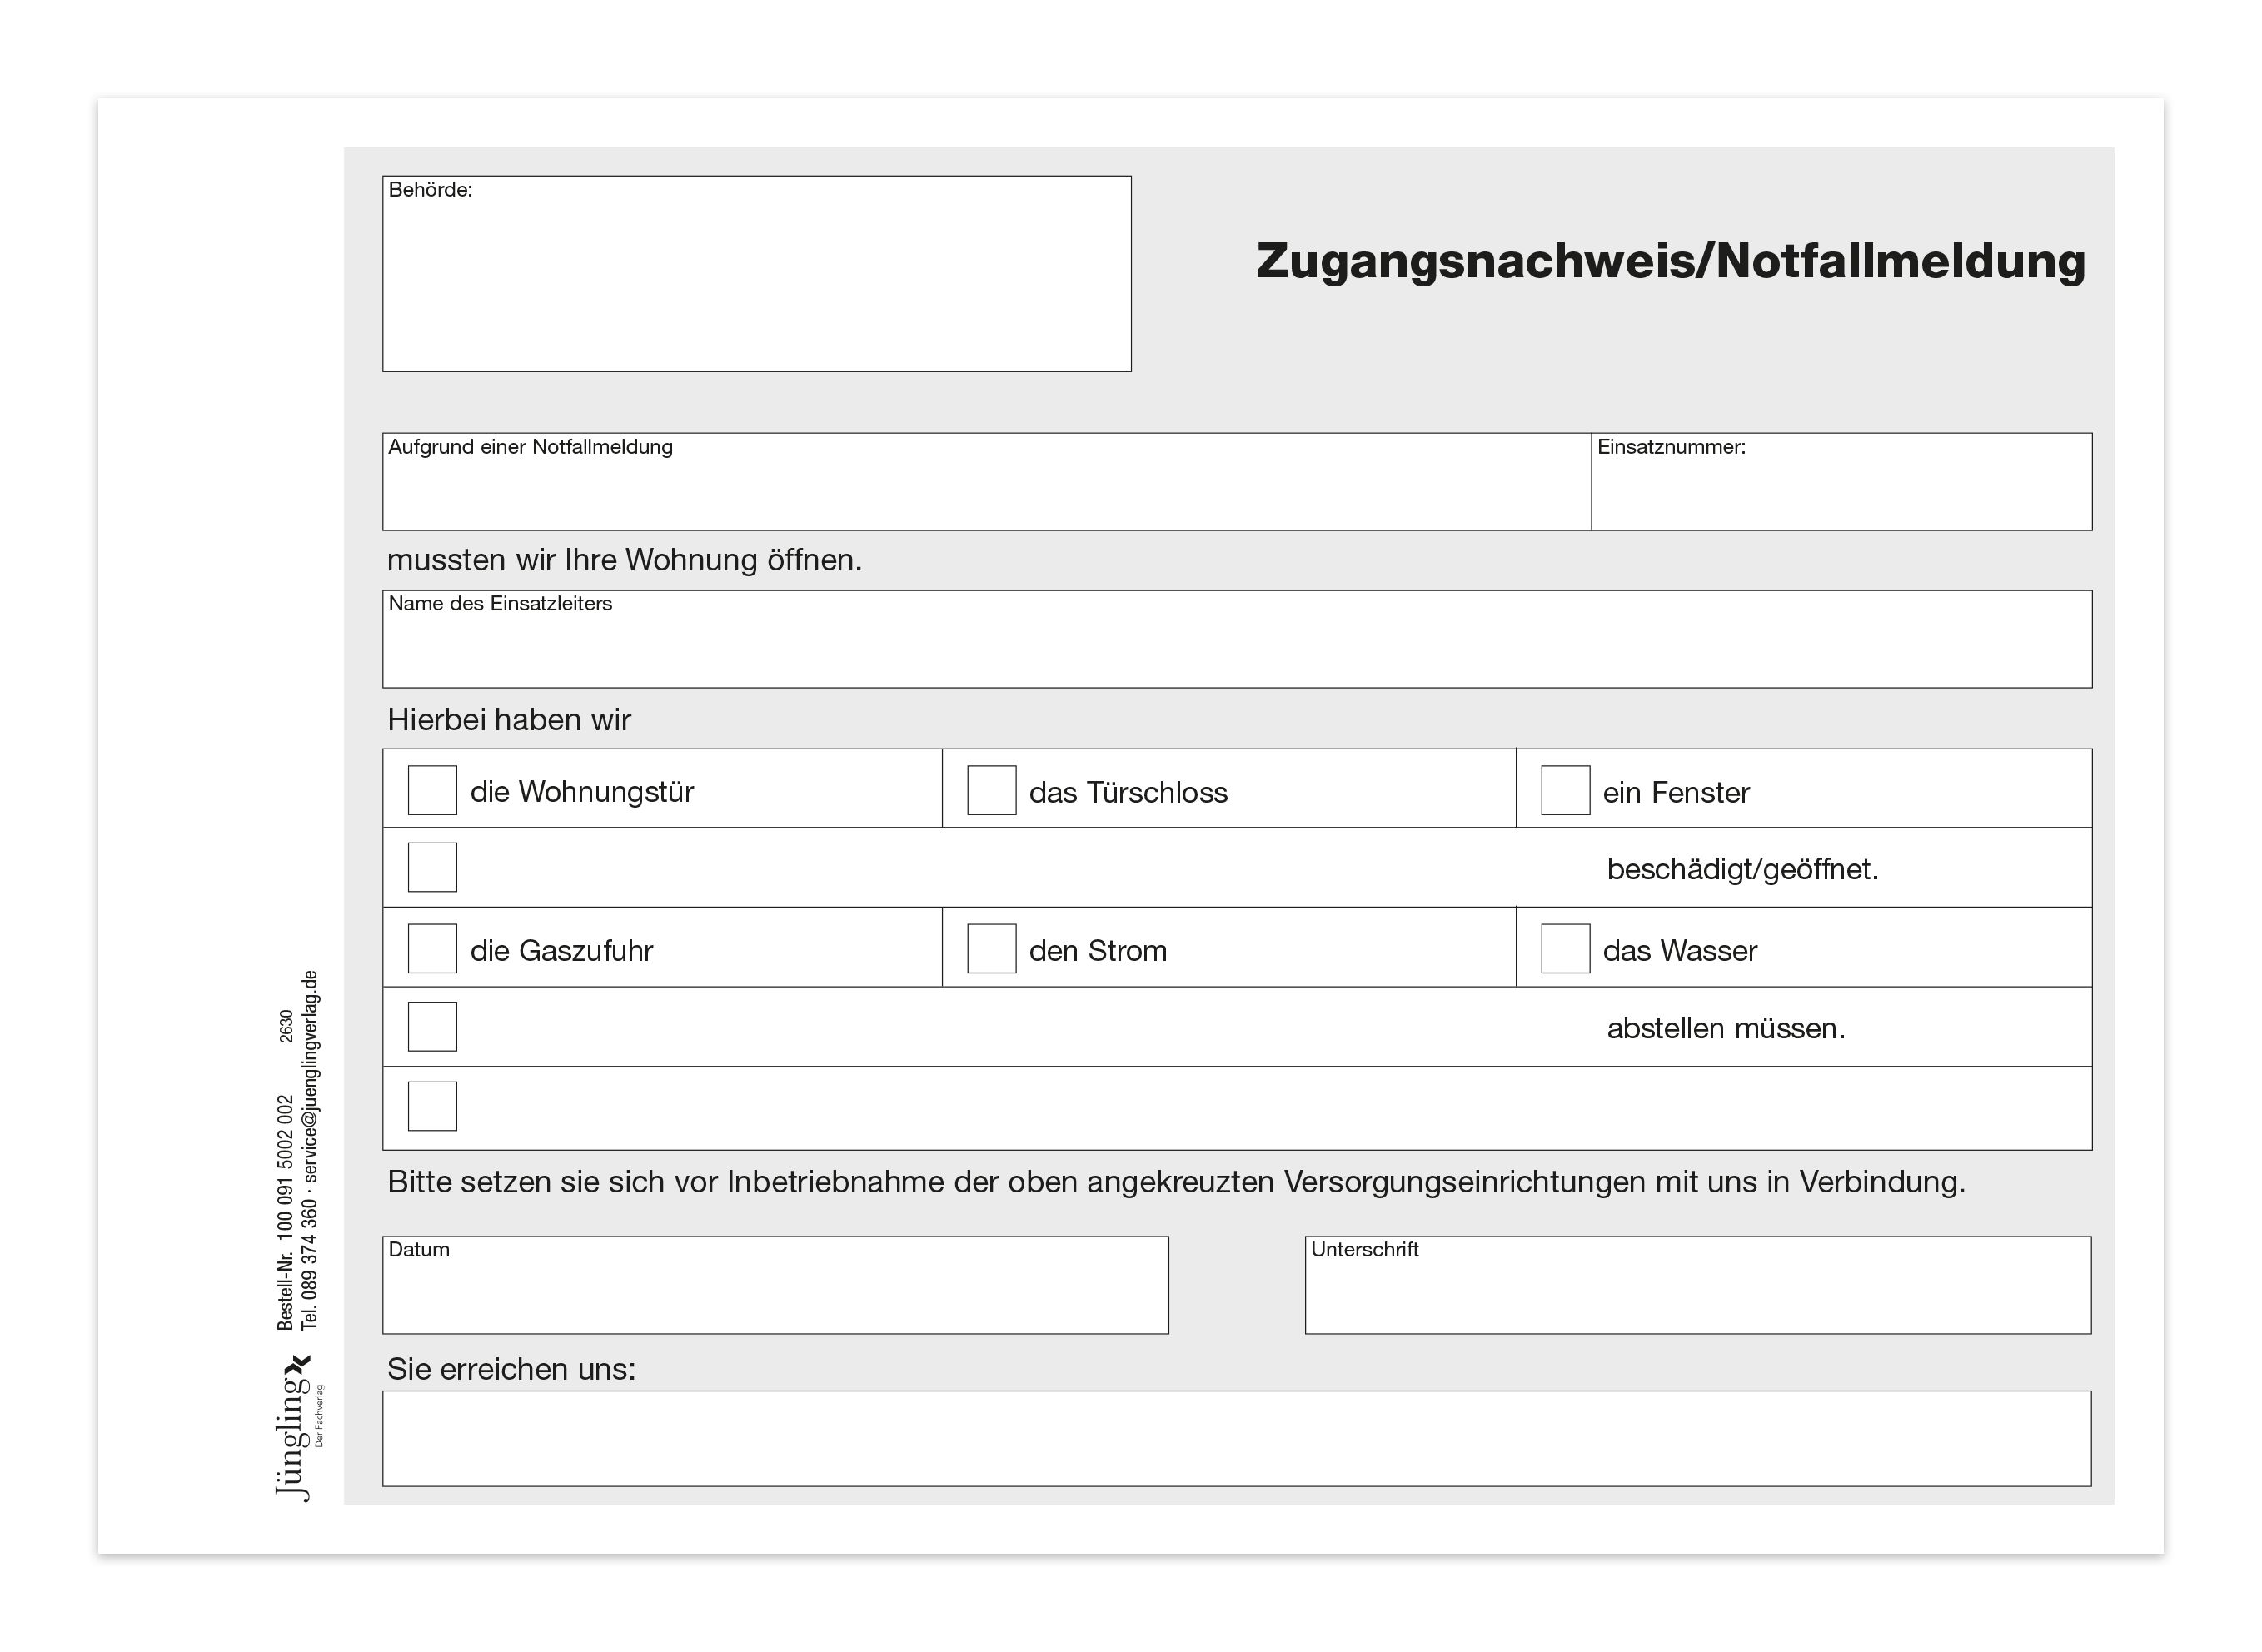The width and height of the screenshot is (2262, 1652).
Task: Click the Bestell-Nr. 100 091 5002 002 text
Action: click(286, 1213)
